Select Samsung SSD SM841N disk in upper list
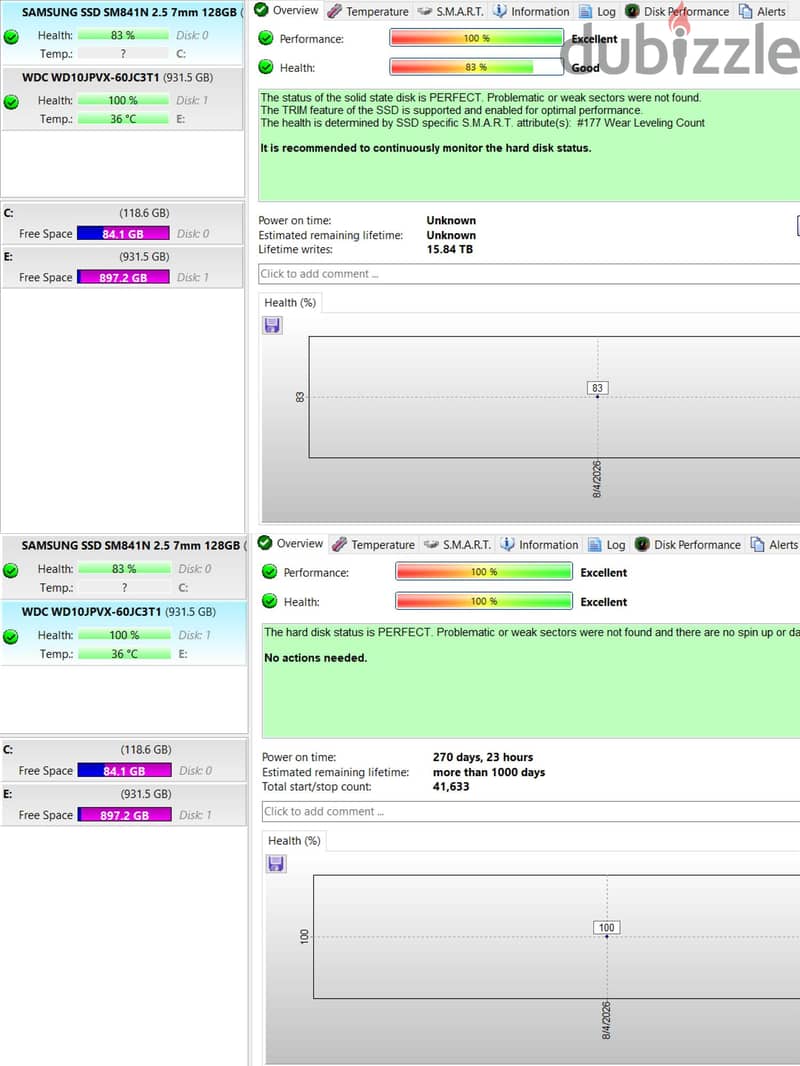 (122, 33)
